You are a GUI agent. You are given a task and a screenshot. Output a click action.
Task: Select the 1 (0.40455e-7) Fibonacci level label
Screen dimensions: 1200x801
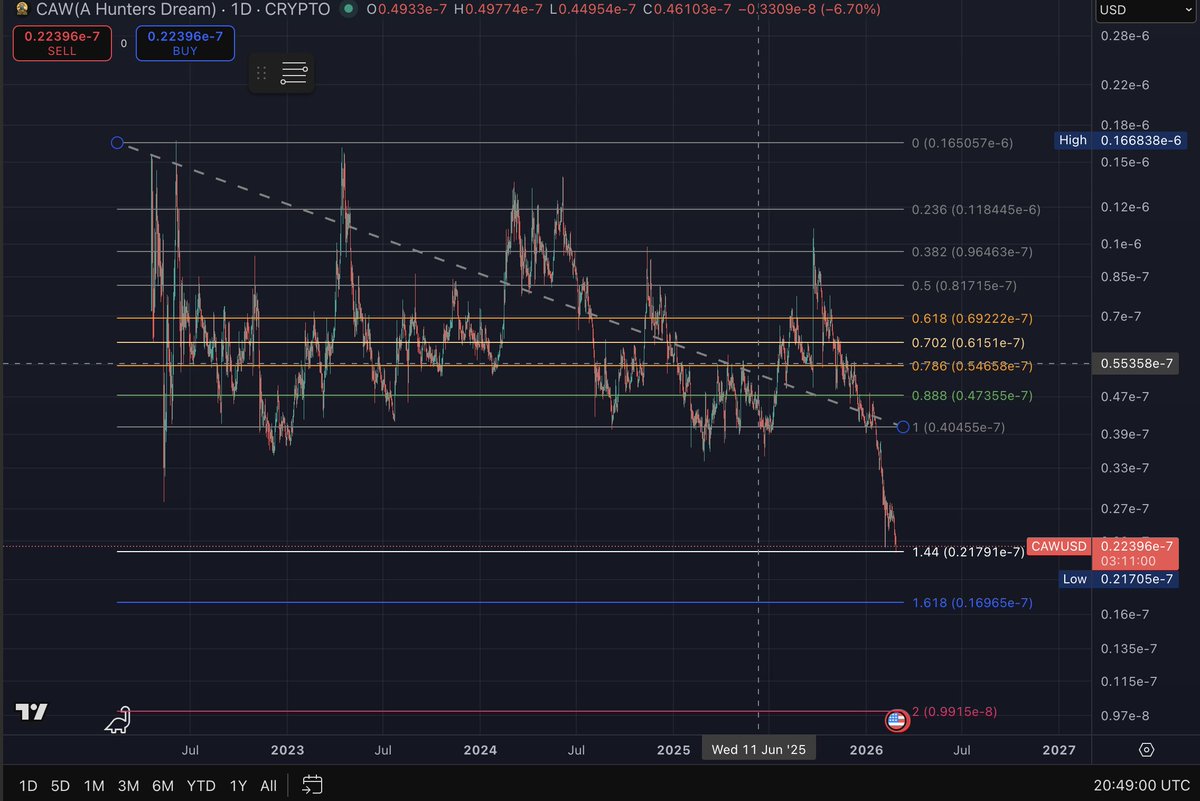coord(958,428)
